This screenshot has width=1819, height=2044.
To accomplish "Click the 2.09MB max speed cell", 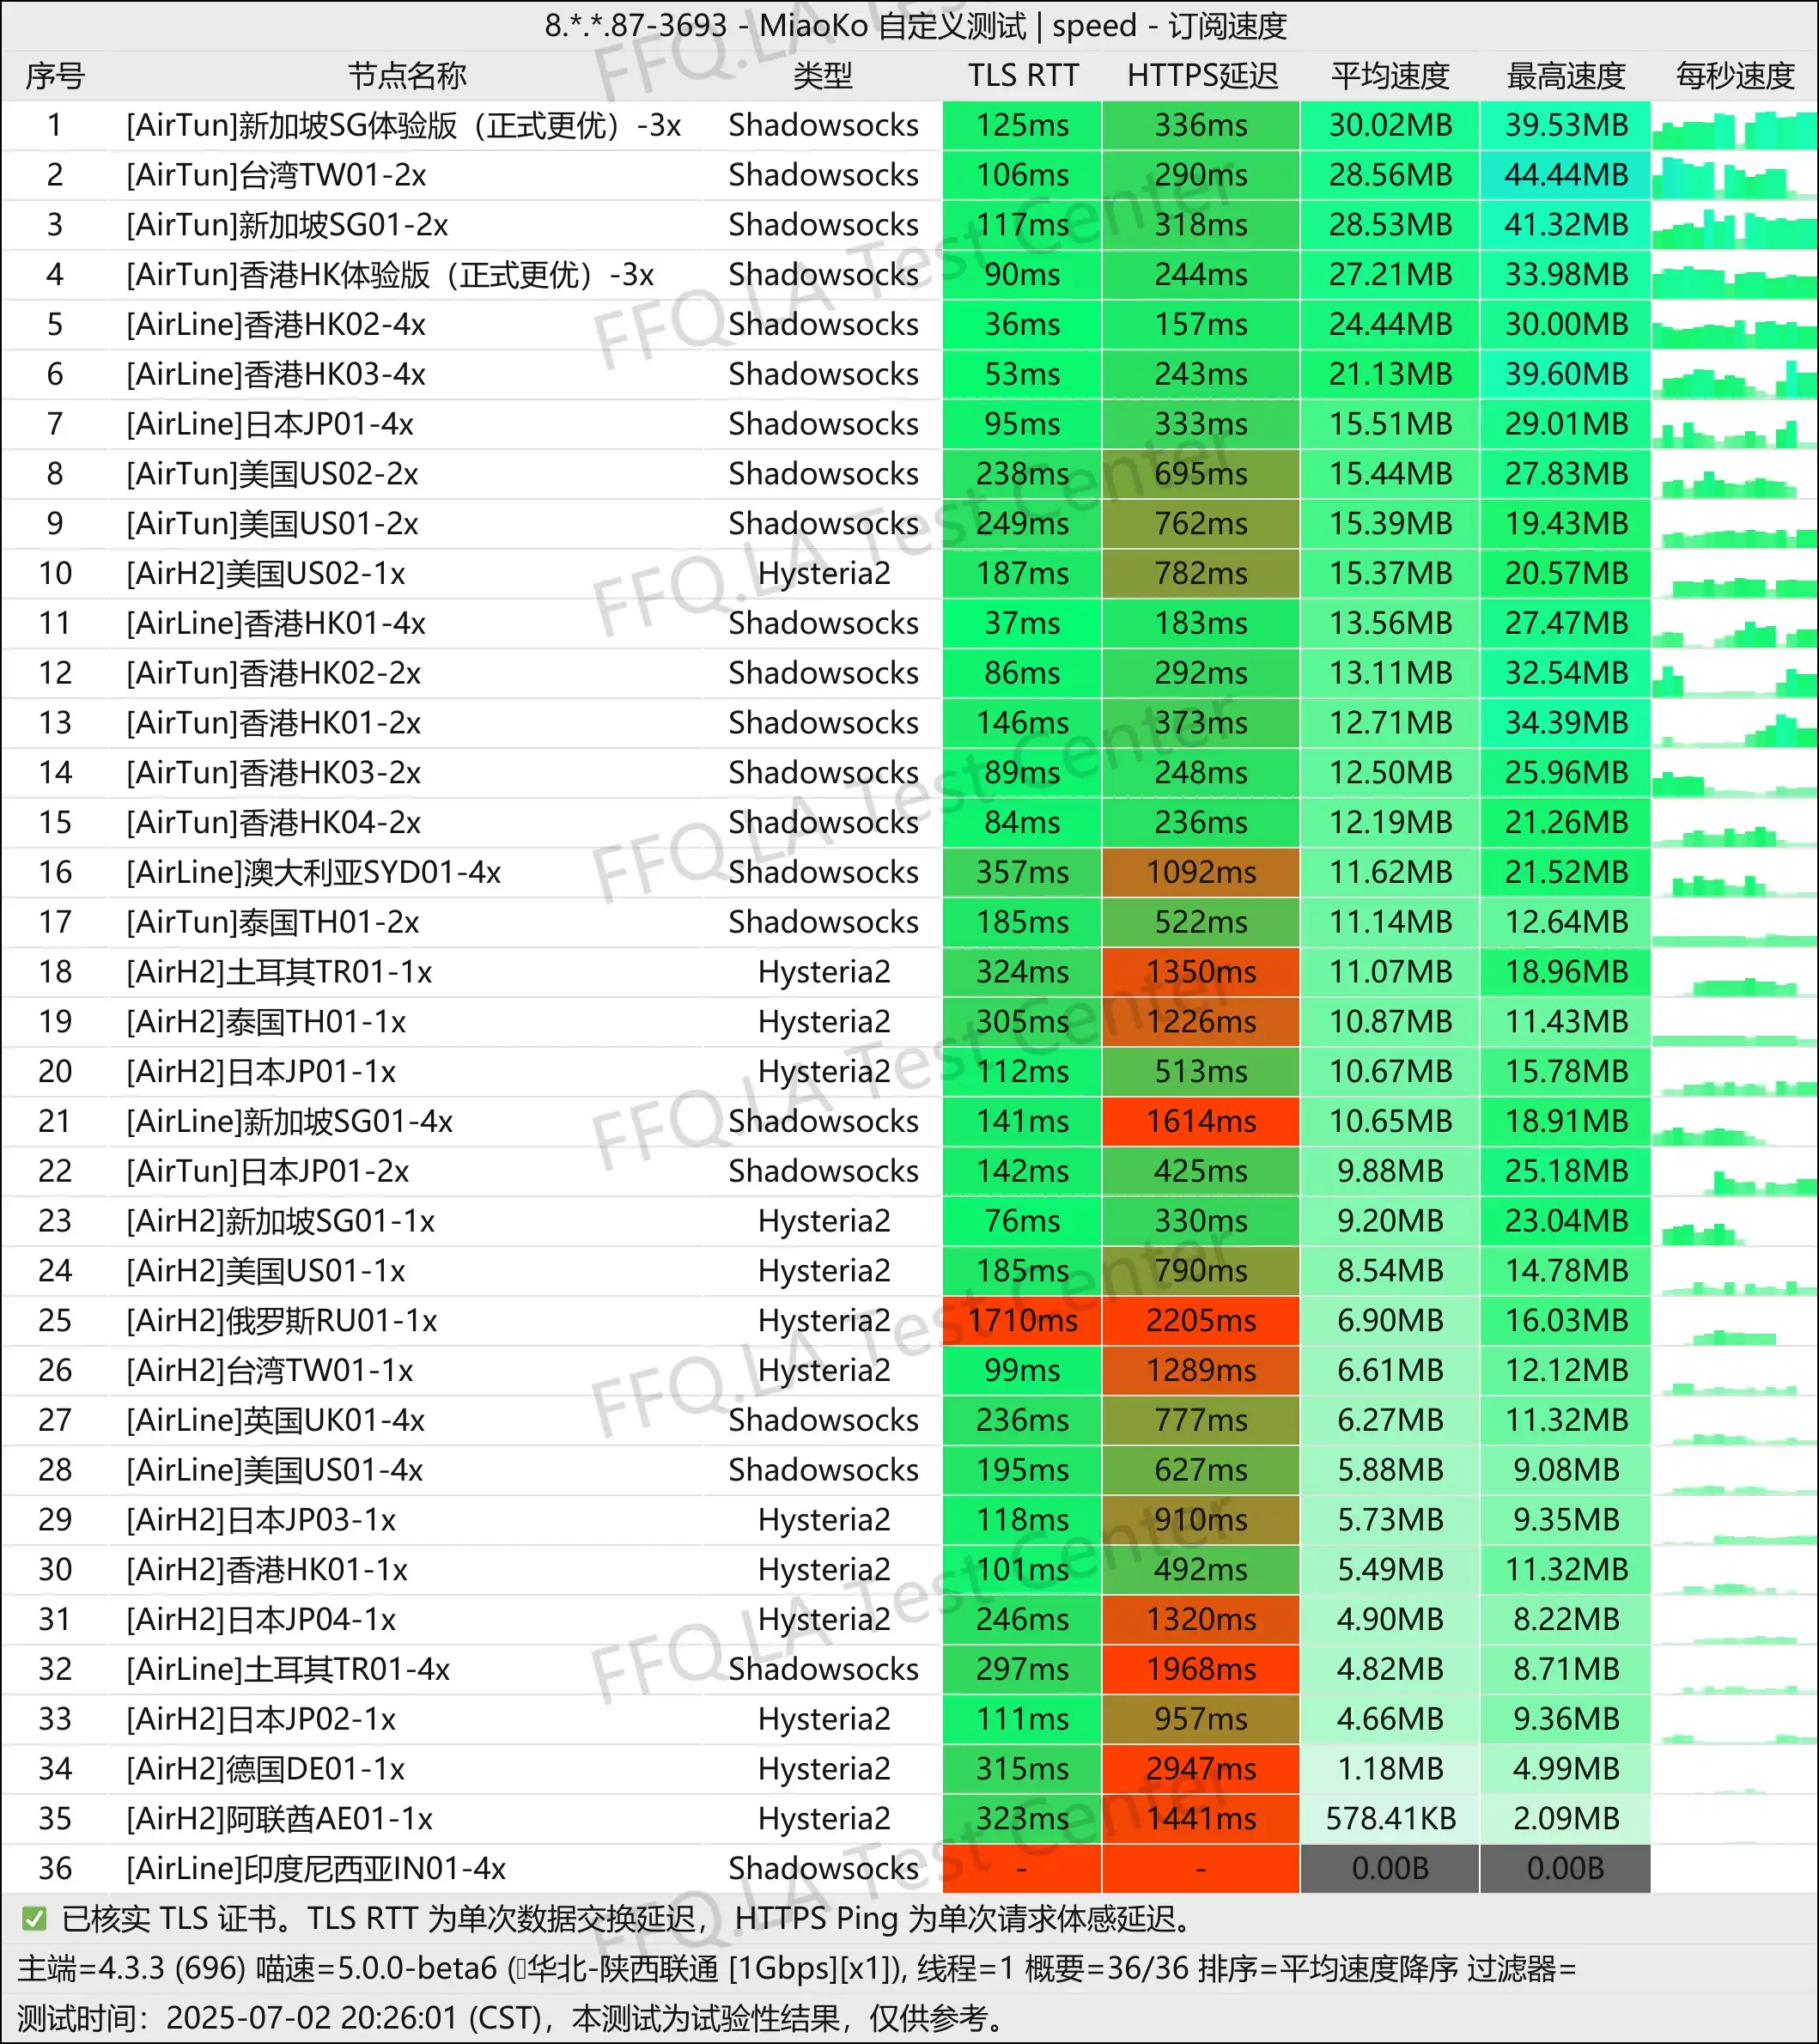I will [1566, 1818].
